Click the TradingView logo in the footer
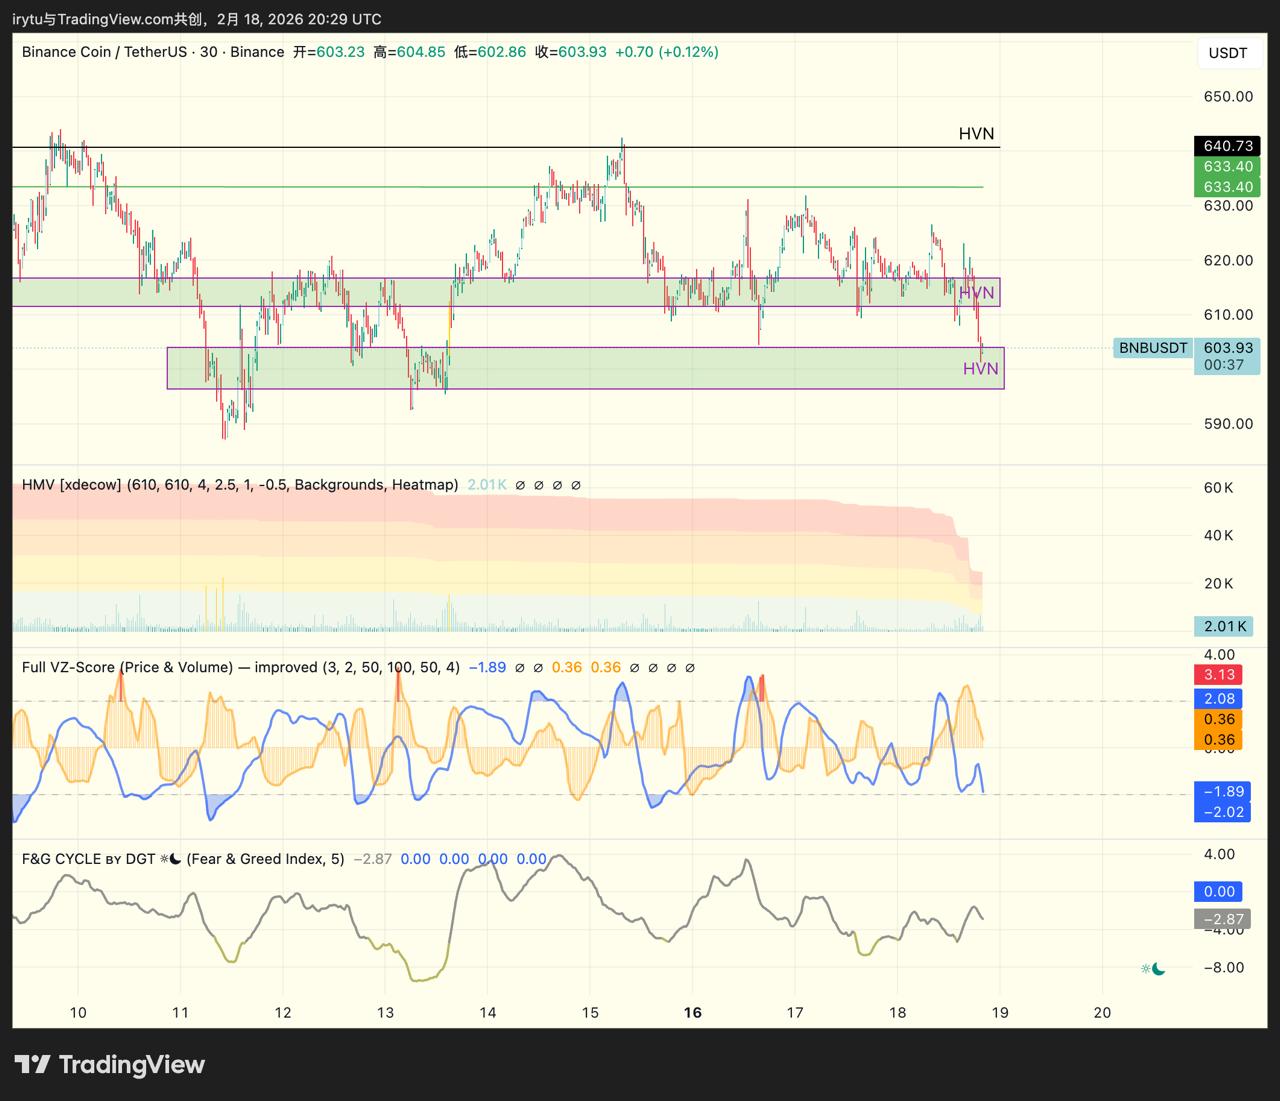The image size is (1280, 1101). pyautogui.click(x=109, y=1064)
